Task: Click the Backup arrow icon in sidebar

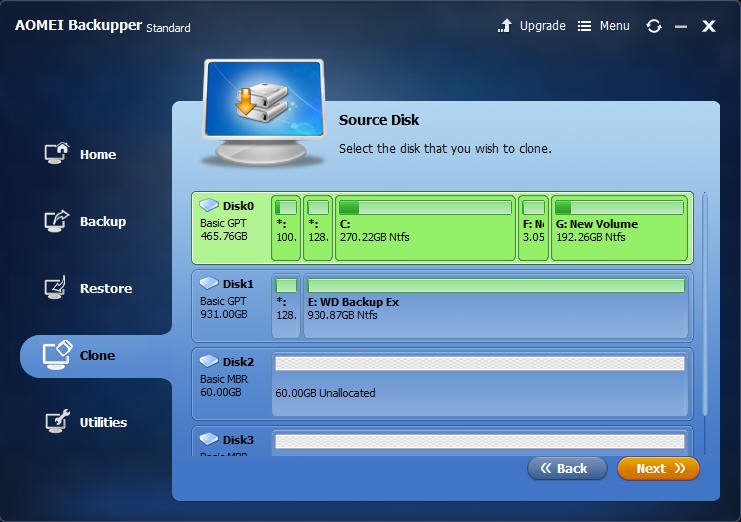Action: (x=57, y=221)
